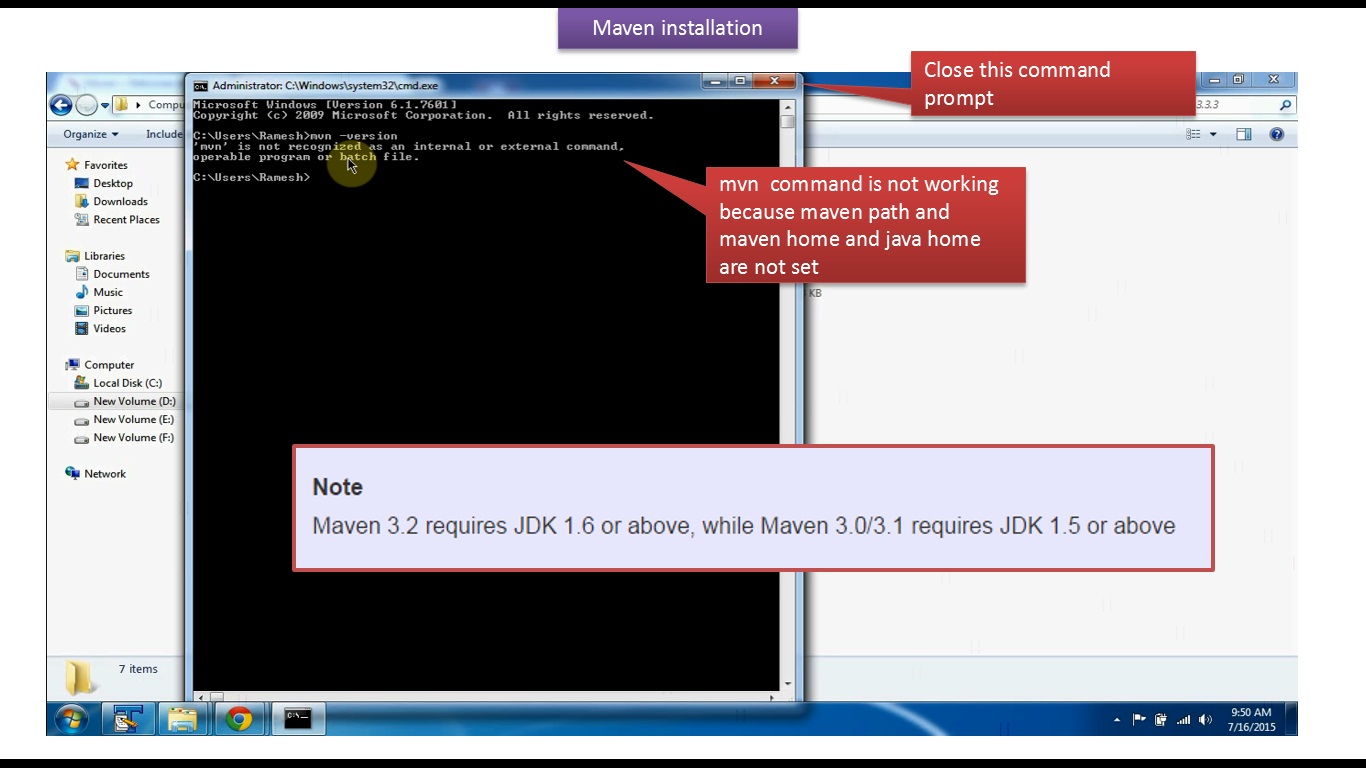Open the views dropdown arrow in Explorer
This screenshot has height=768, width=1366.
tap(1213, 134)
